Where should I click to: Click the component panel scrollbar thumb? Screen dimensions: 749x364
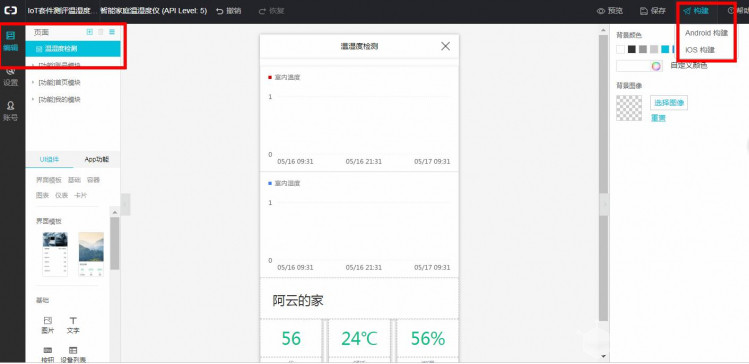tap(115, 243)
